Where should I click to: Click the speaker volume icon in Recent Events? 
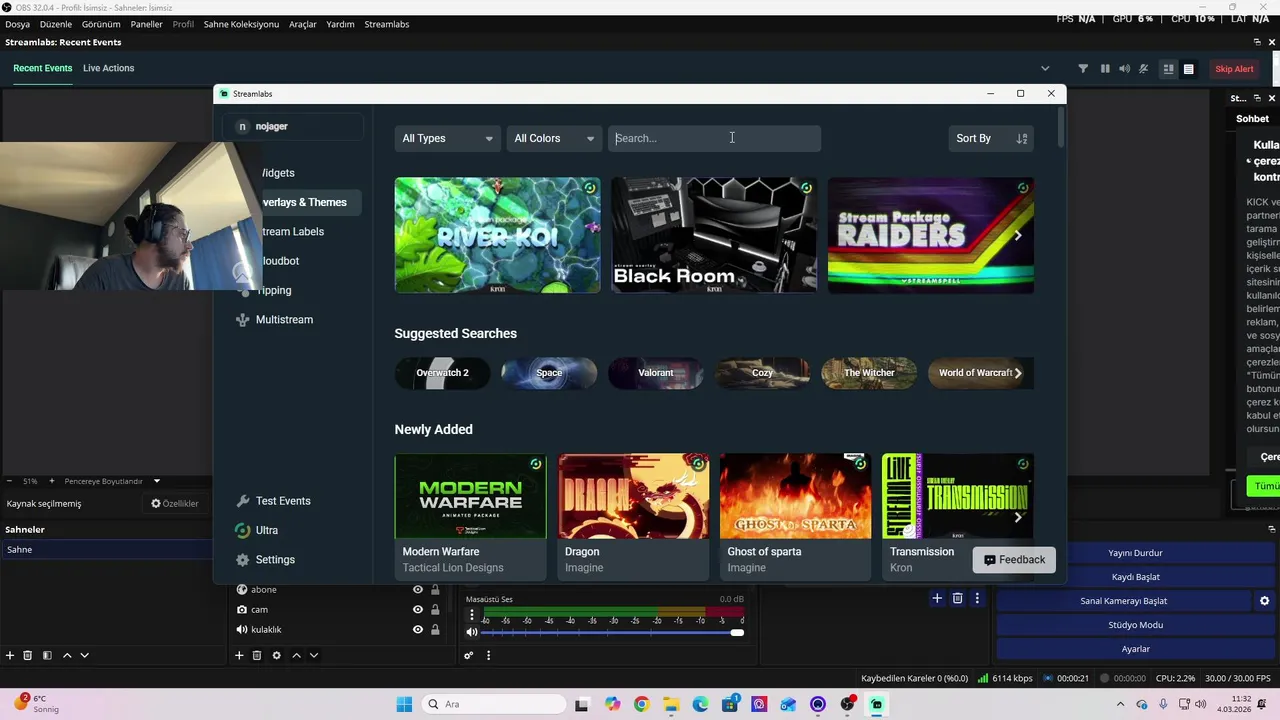pyautogui.click(x=1125, y=69)
